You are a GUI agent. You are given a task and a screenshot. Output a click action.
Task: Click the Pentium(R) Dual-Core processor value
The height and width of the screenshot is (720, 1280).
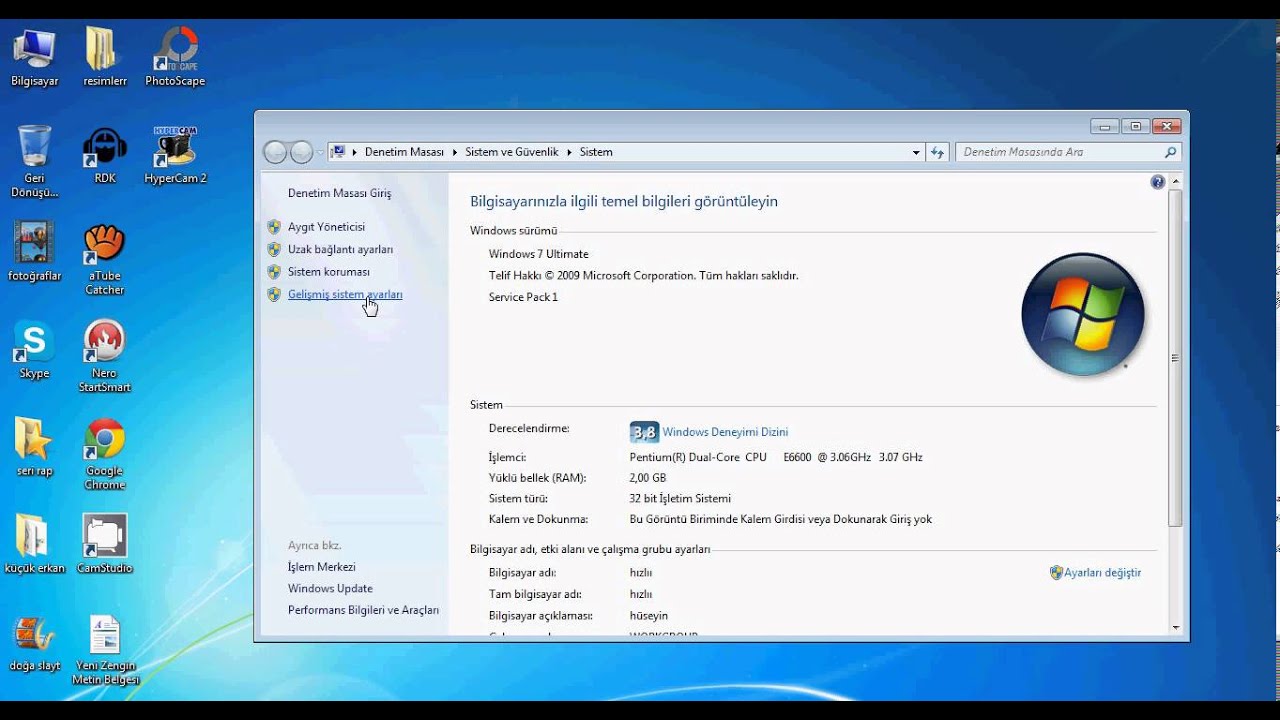(776, 457)
